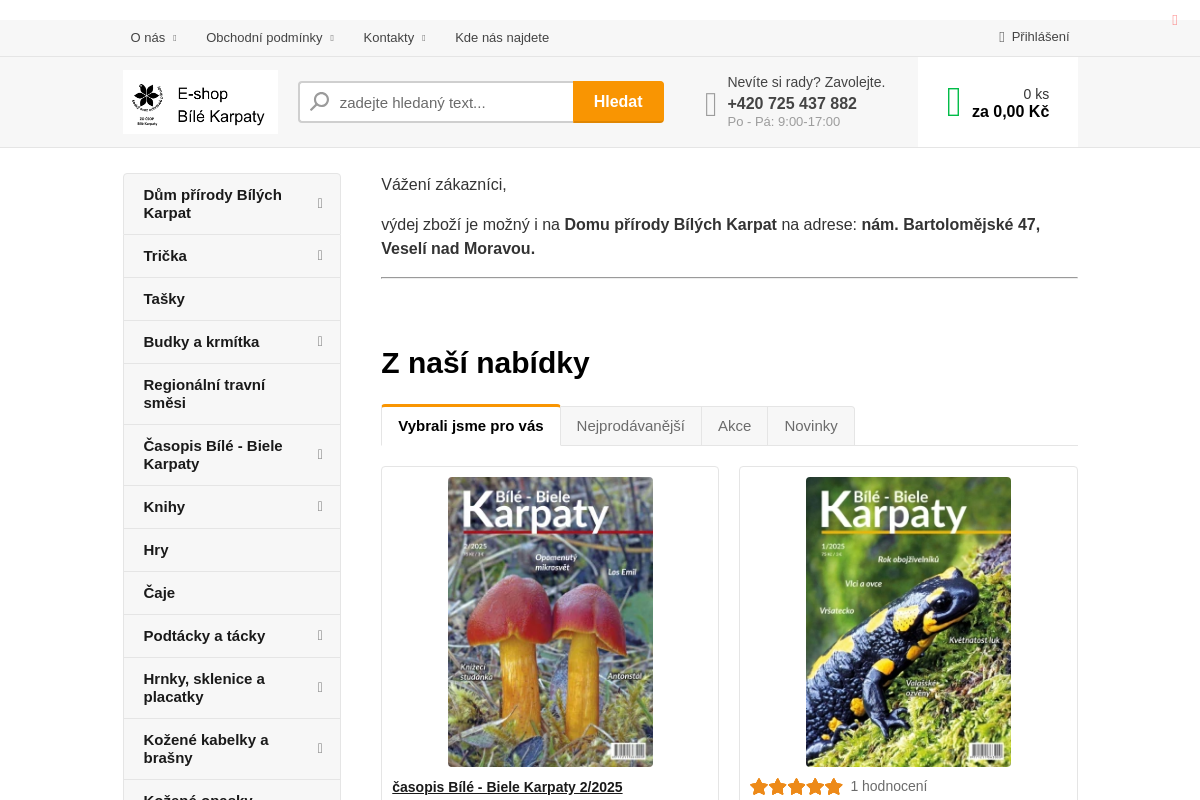View the 1 hodnocení rating link
Image resolution: width=1200 pixels, height=800 pixels.
pyautogui.click(x=888, y=786)
